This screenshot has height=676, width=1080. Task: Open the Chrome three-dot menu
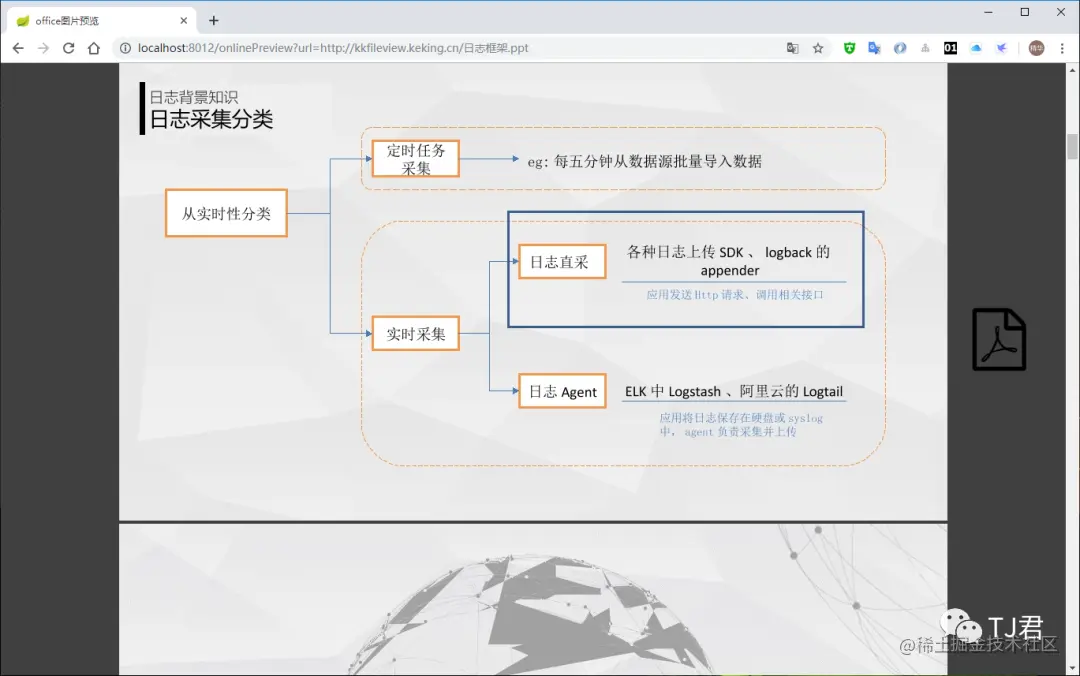point(1062,47)
